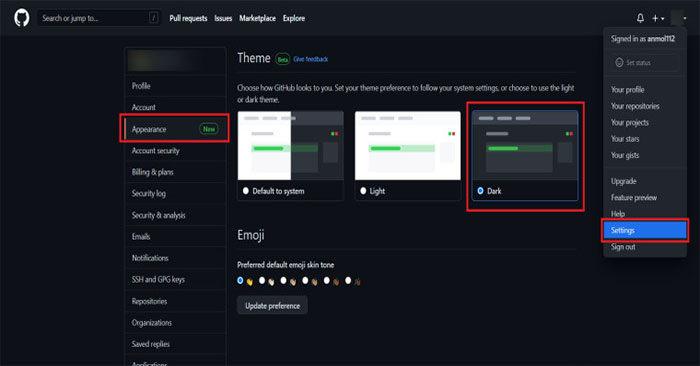Open Marketplace in top navigation
This screenshot has width=700, height=366.
pyautogui.click(x=257, y=18)
